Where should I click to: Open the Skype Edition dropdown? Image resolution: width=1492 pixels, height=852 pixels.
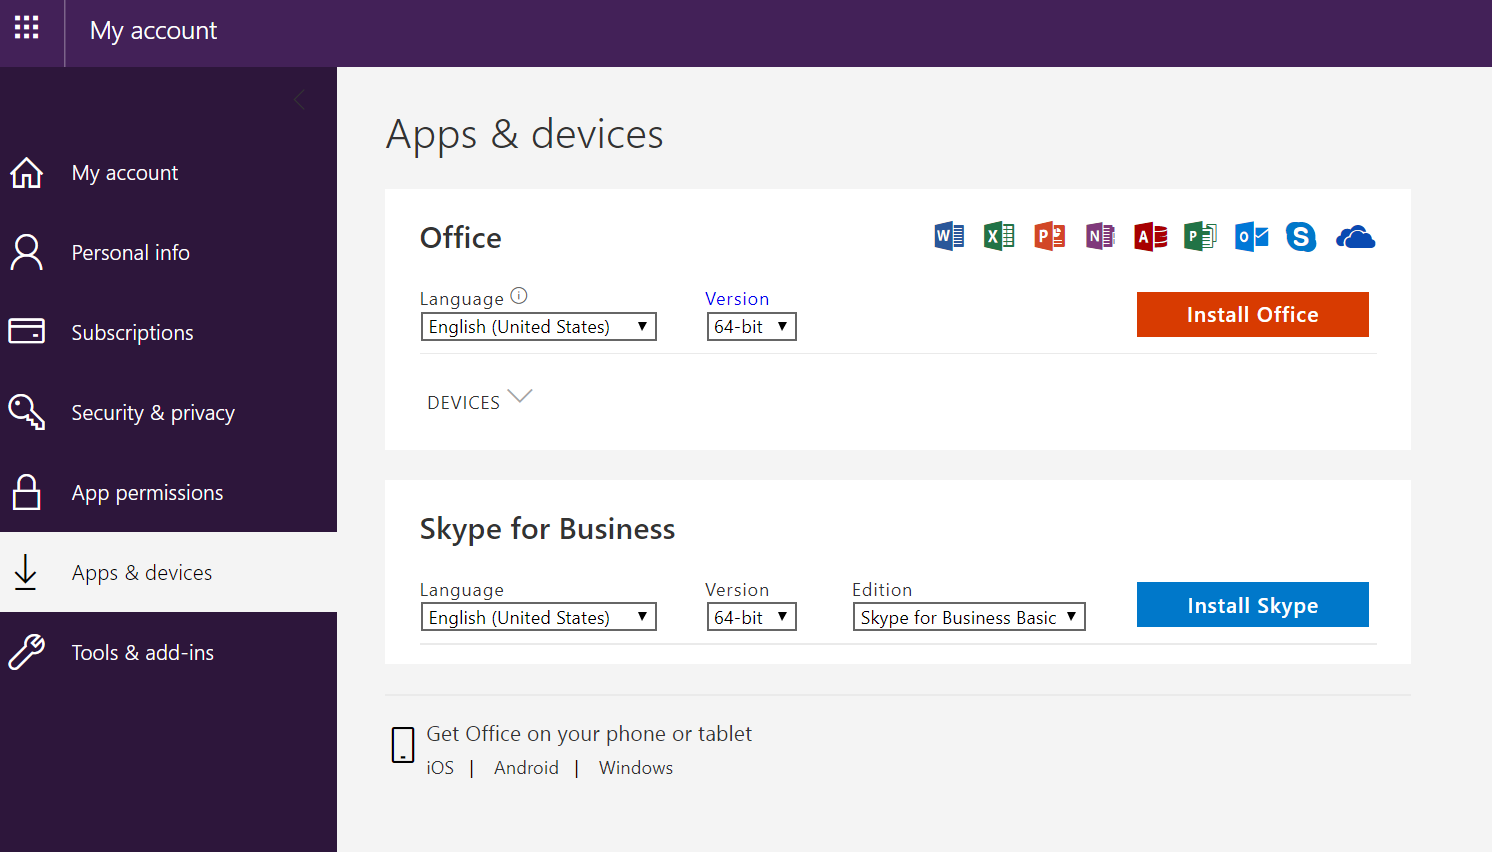click(969, 618)
